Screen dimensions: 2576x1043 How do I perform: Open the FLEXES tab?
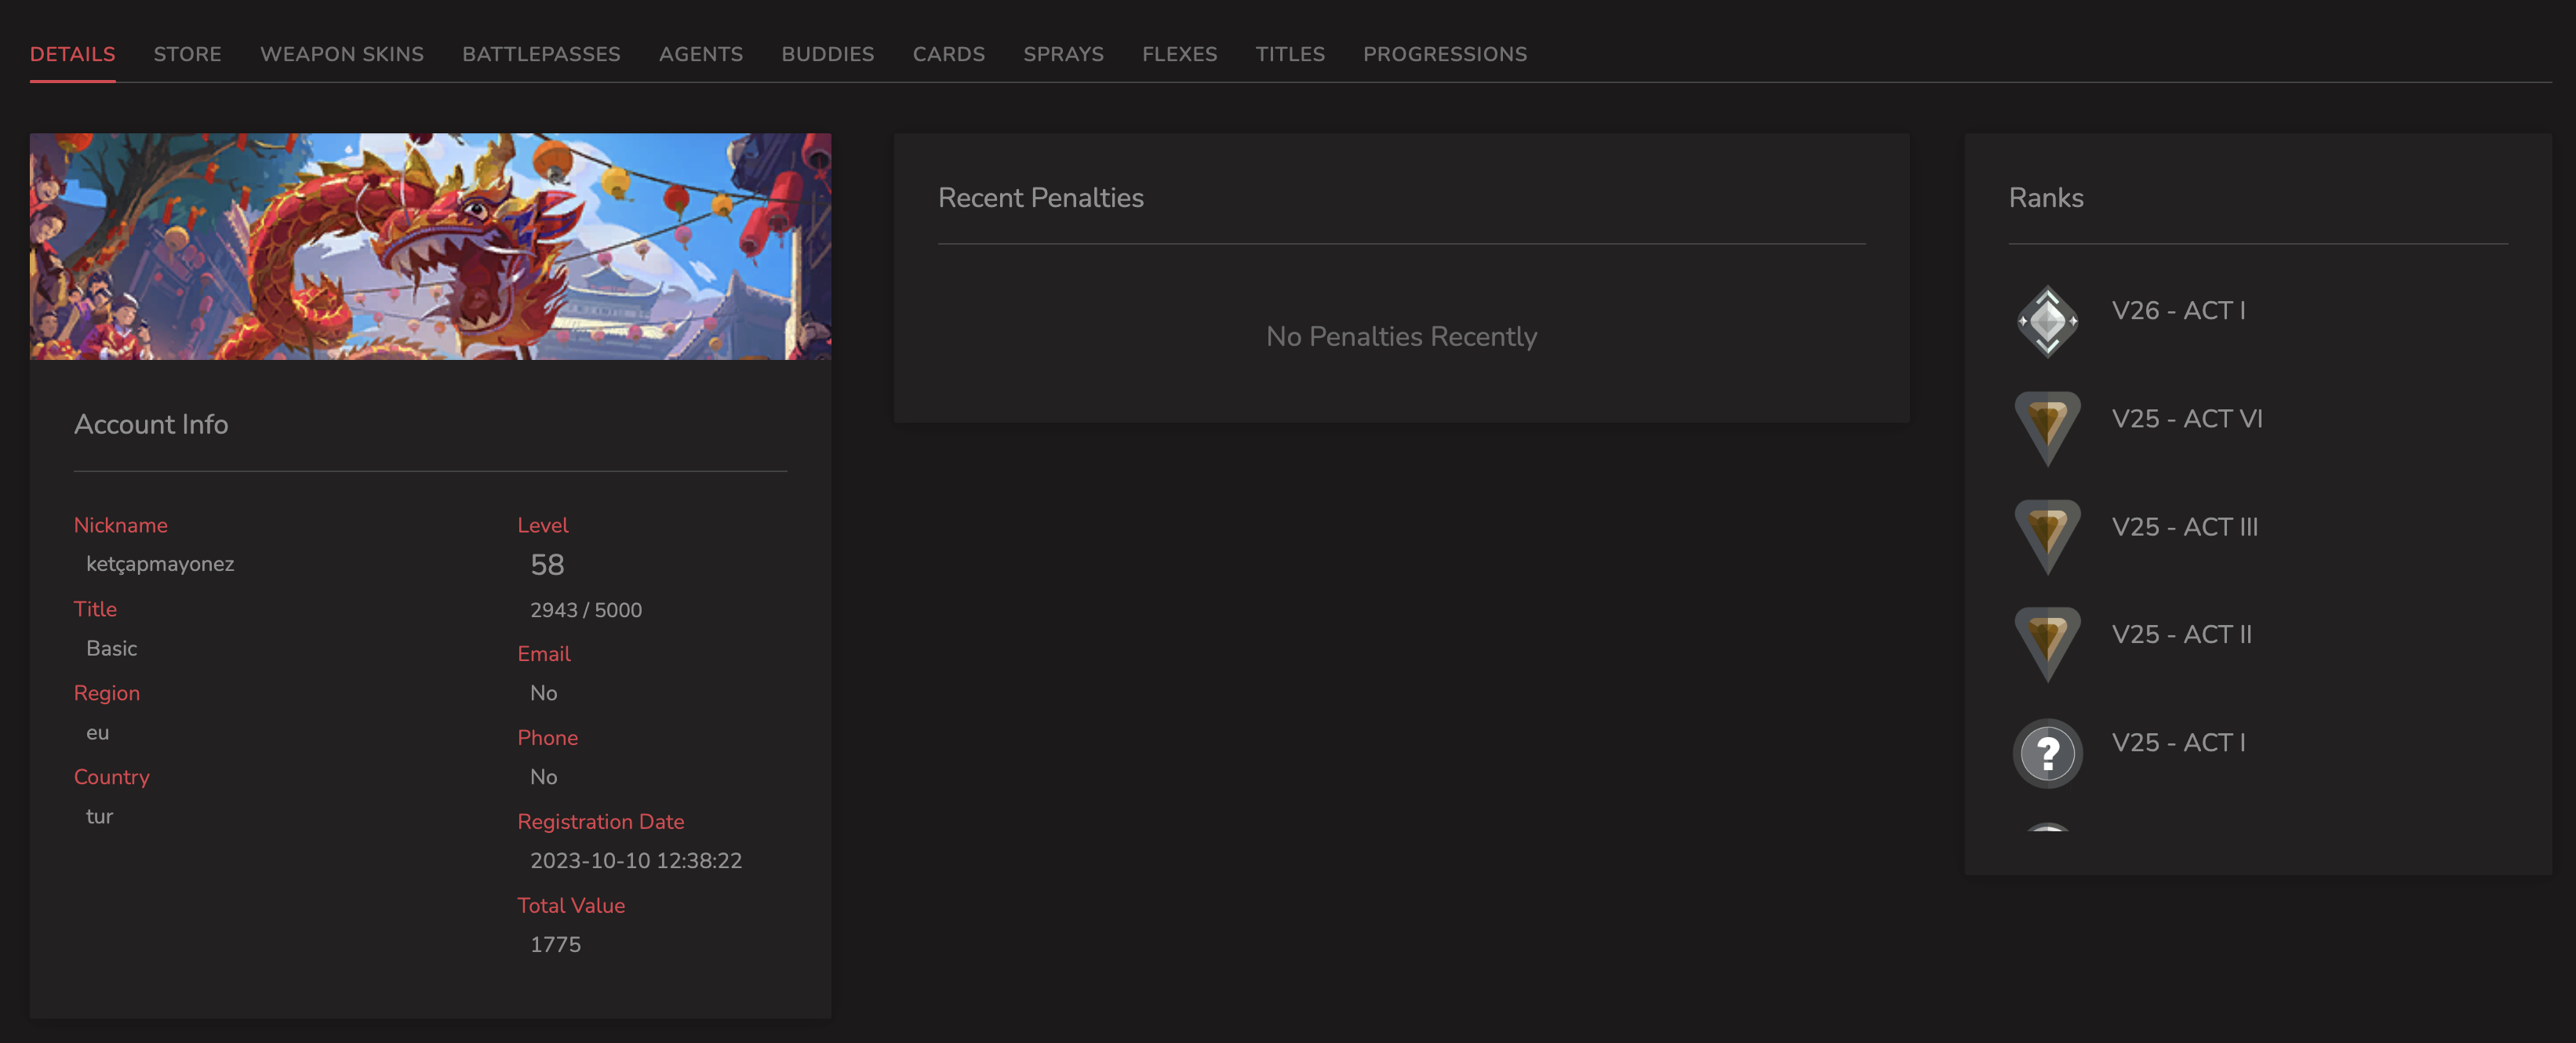1179,54
